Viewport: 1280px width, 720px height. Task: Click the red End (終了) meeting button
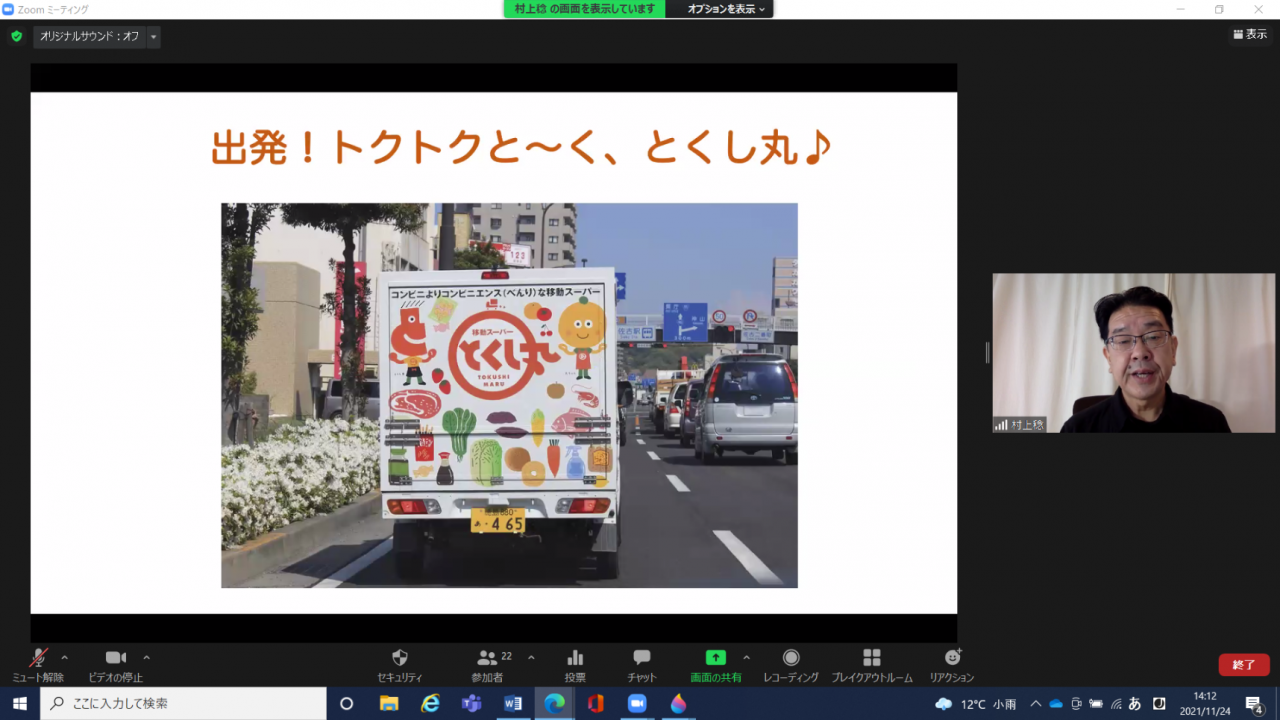[x=1244, y=665]
